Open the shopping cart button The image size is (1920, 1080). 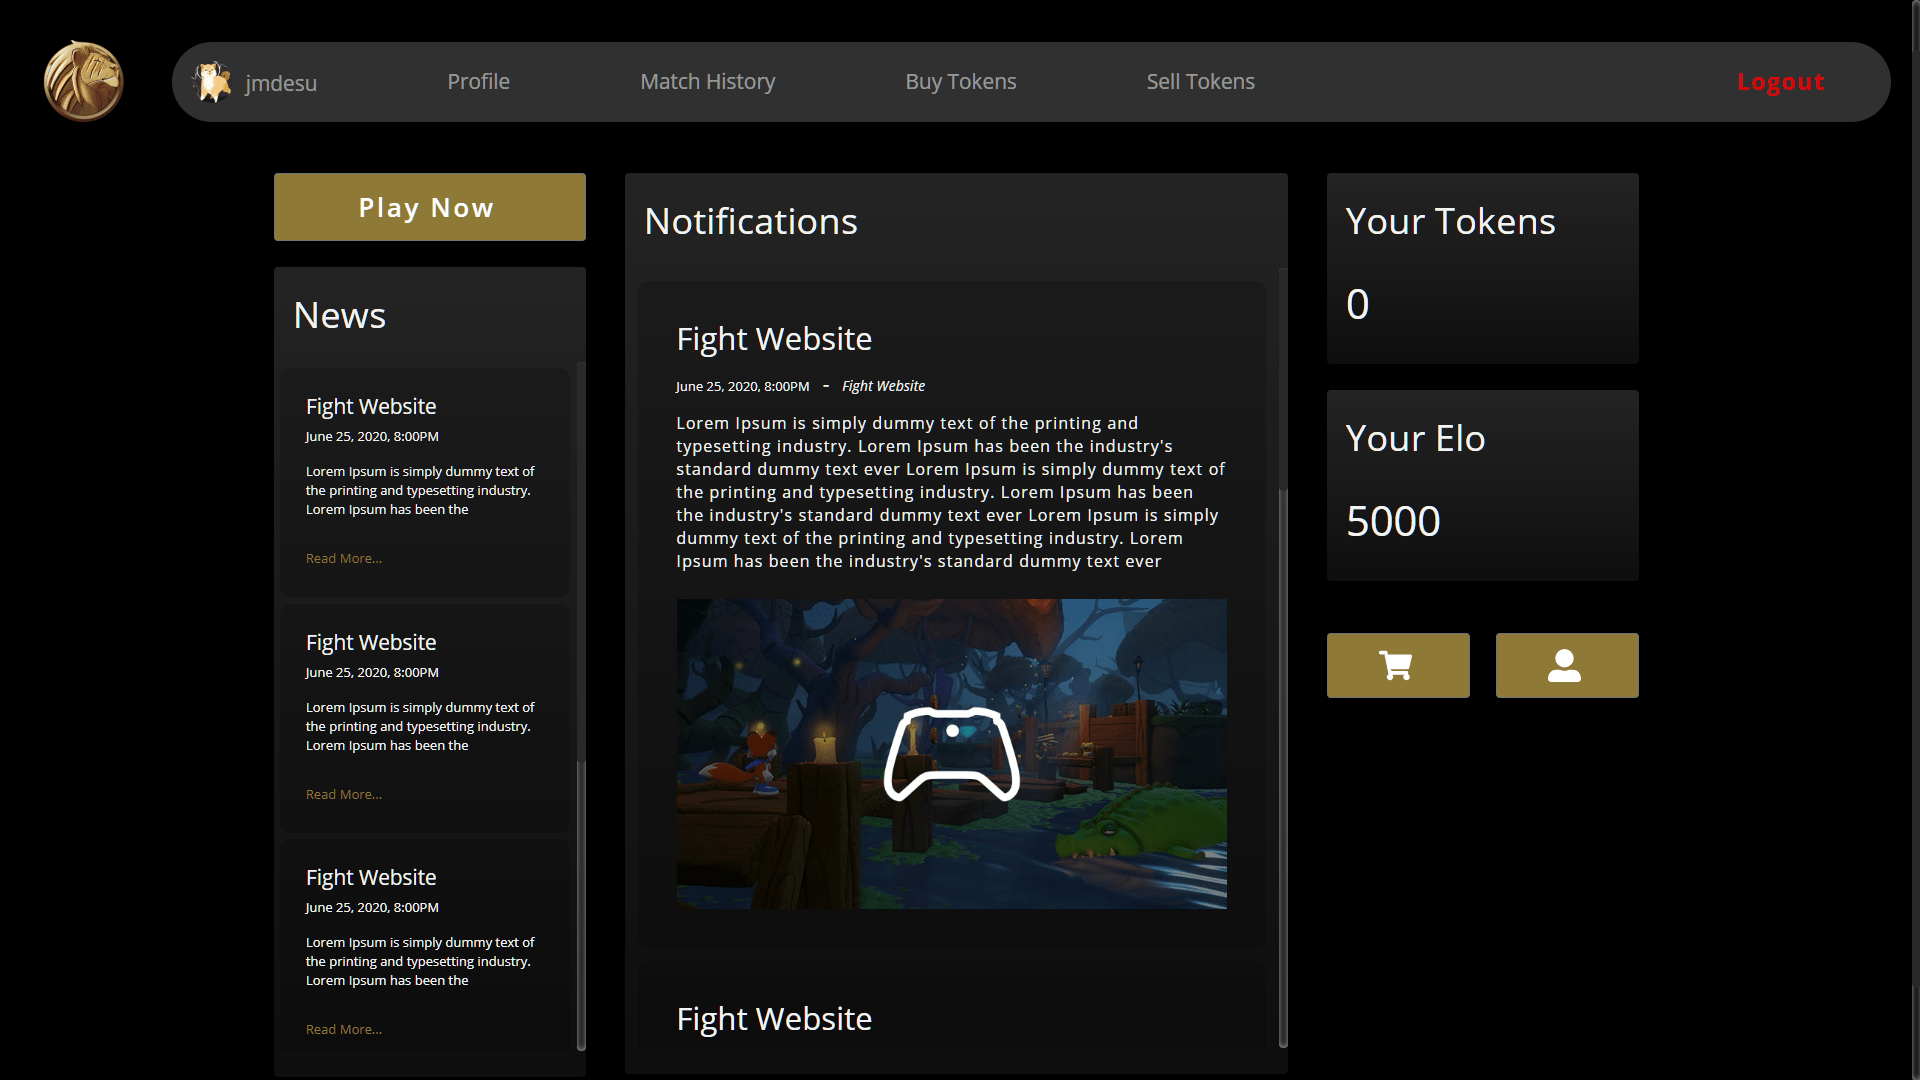point(1398,665)
